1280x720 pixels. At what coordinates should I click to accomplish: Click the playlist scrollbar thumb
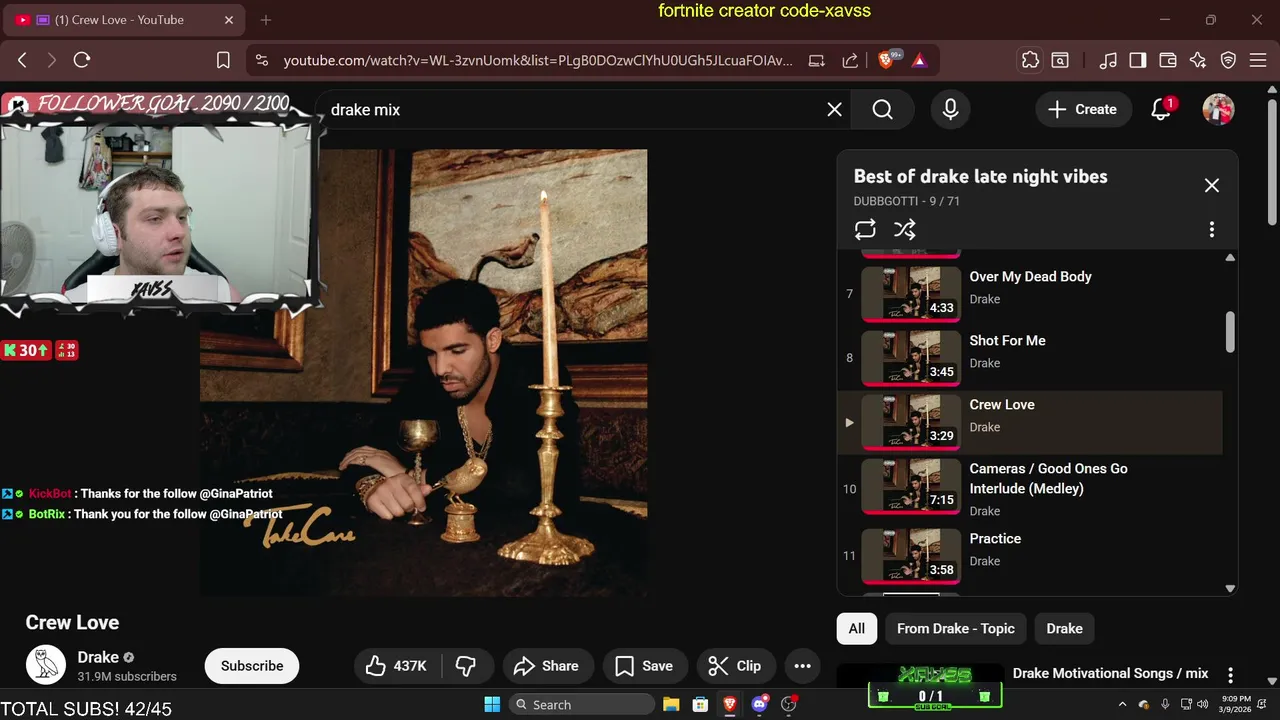(x=1230, y=332)
